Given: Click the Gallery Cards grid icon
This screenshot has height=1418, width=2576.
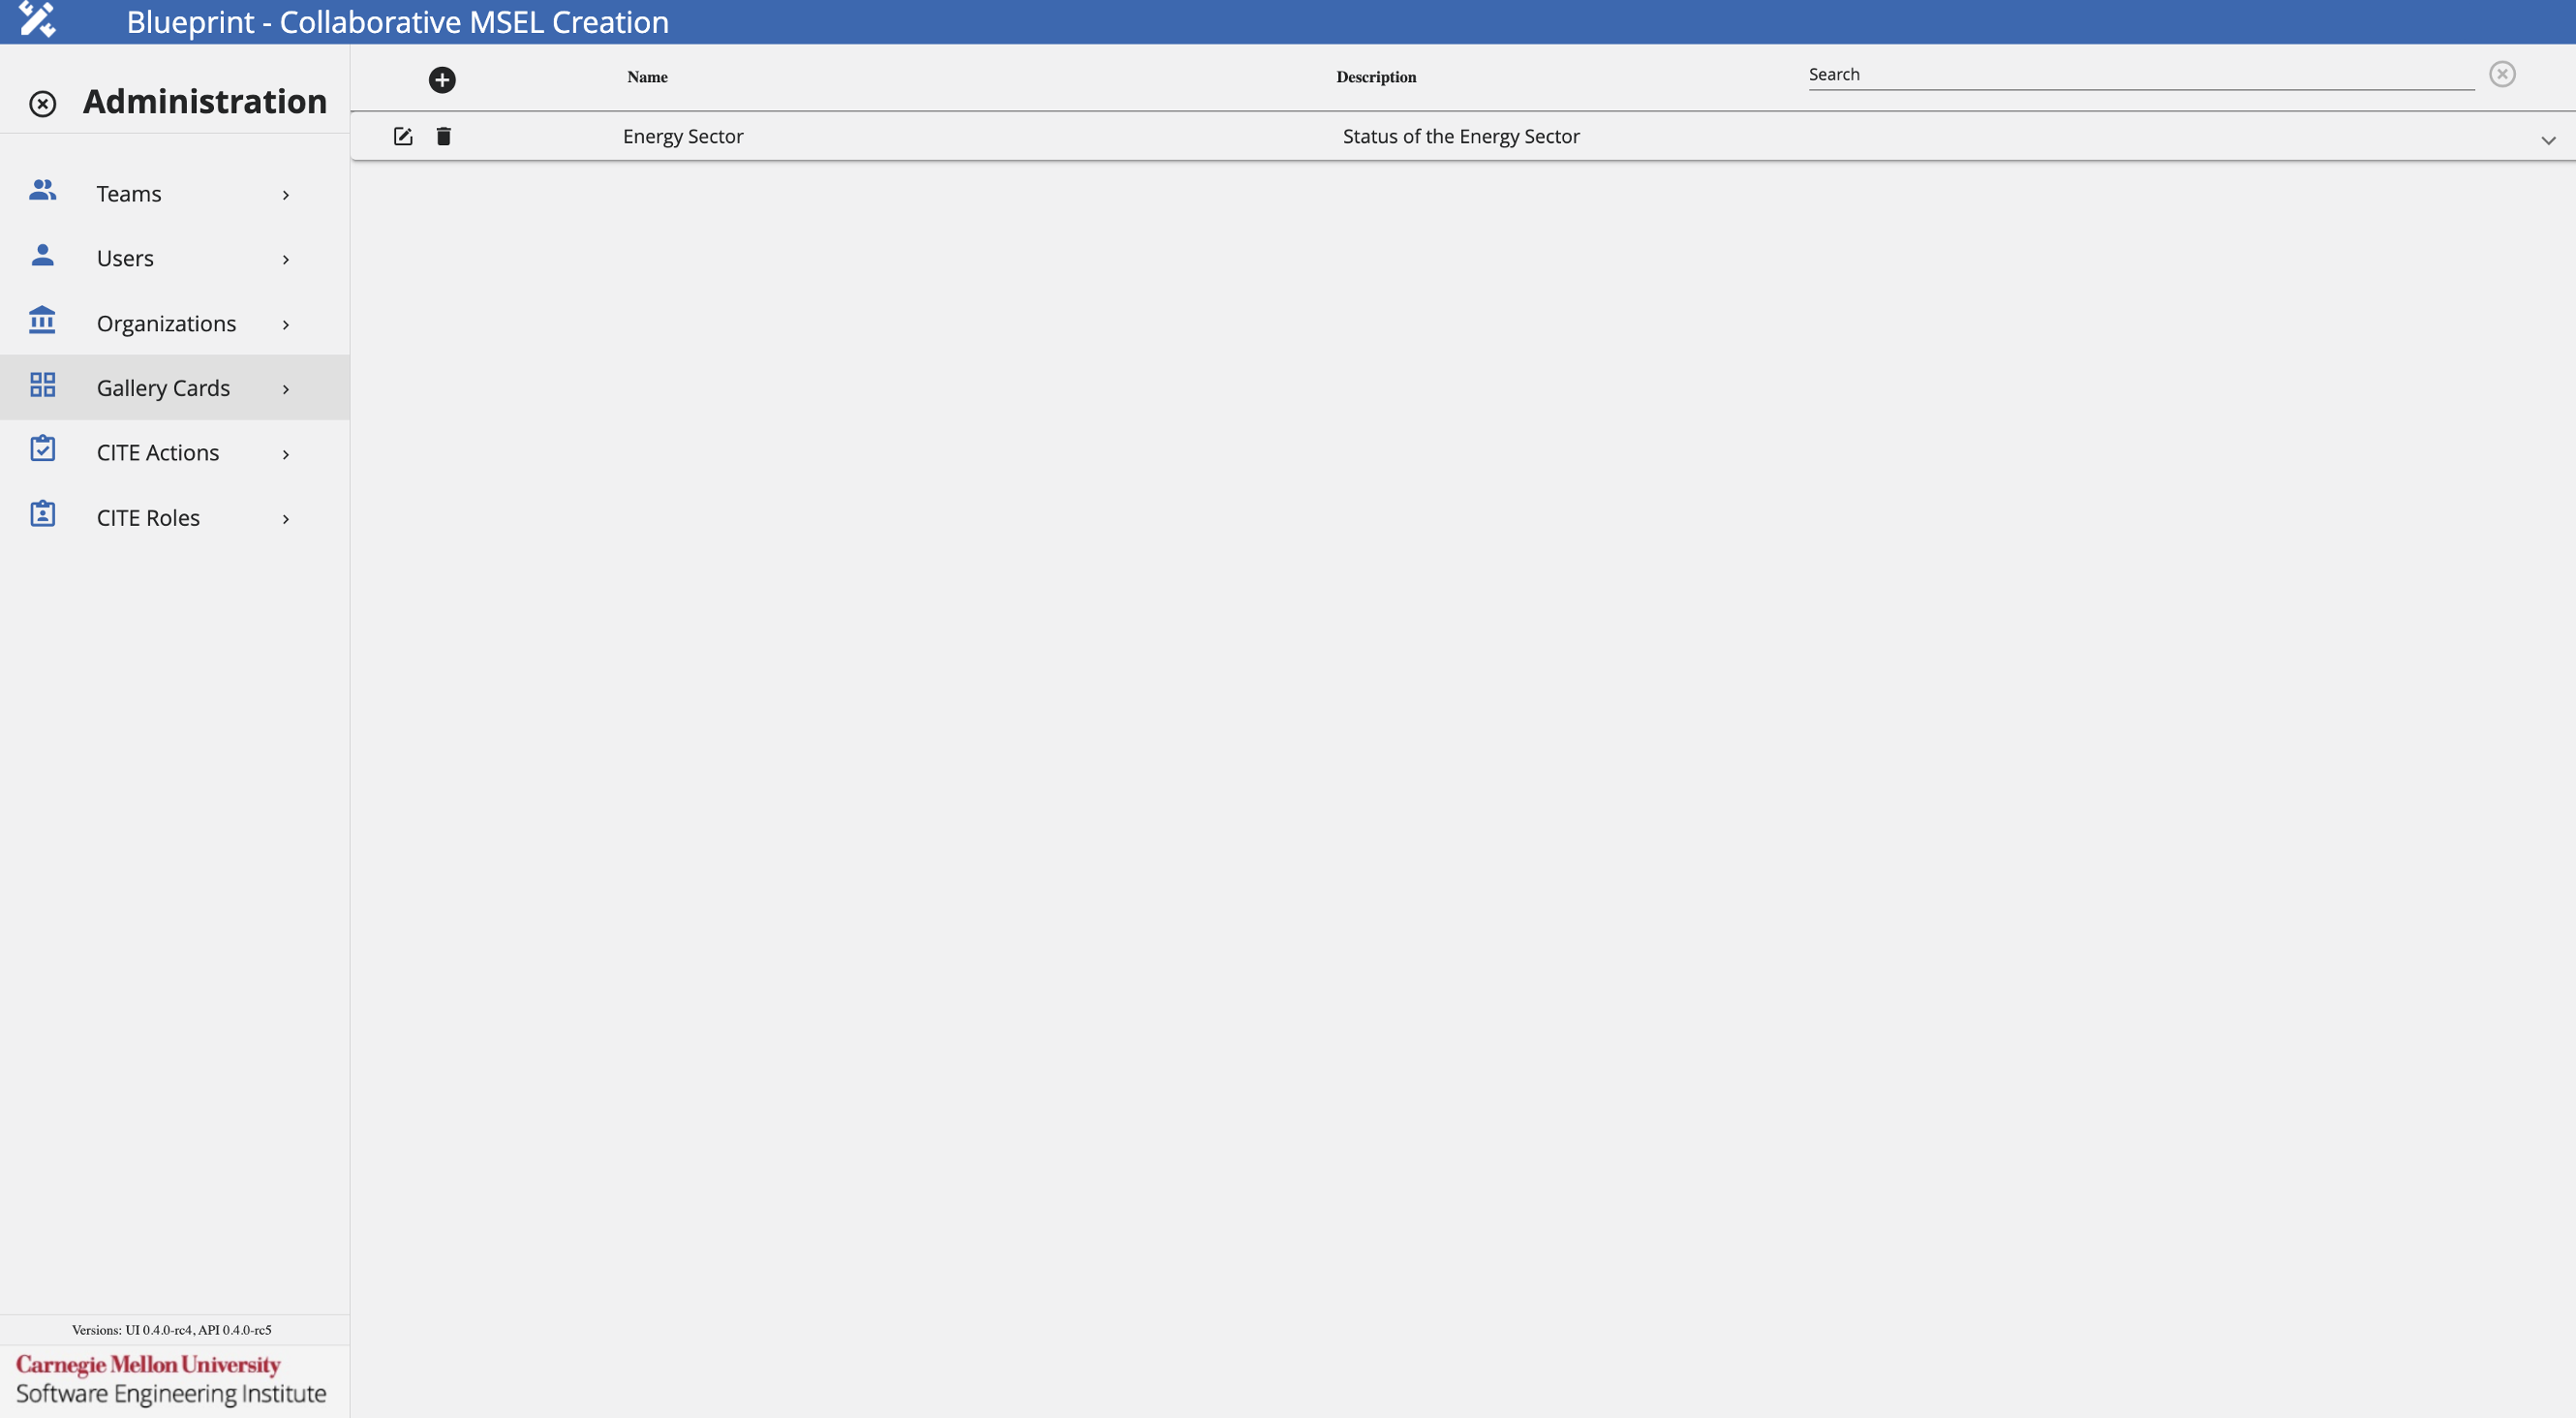Looking at the screenshot, I should point(42,385).
